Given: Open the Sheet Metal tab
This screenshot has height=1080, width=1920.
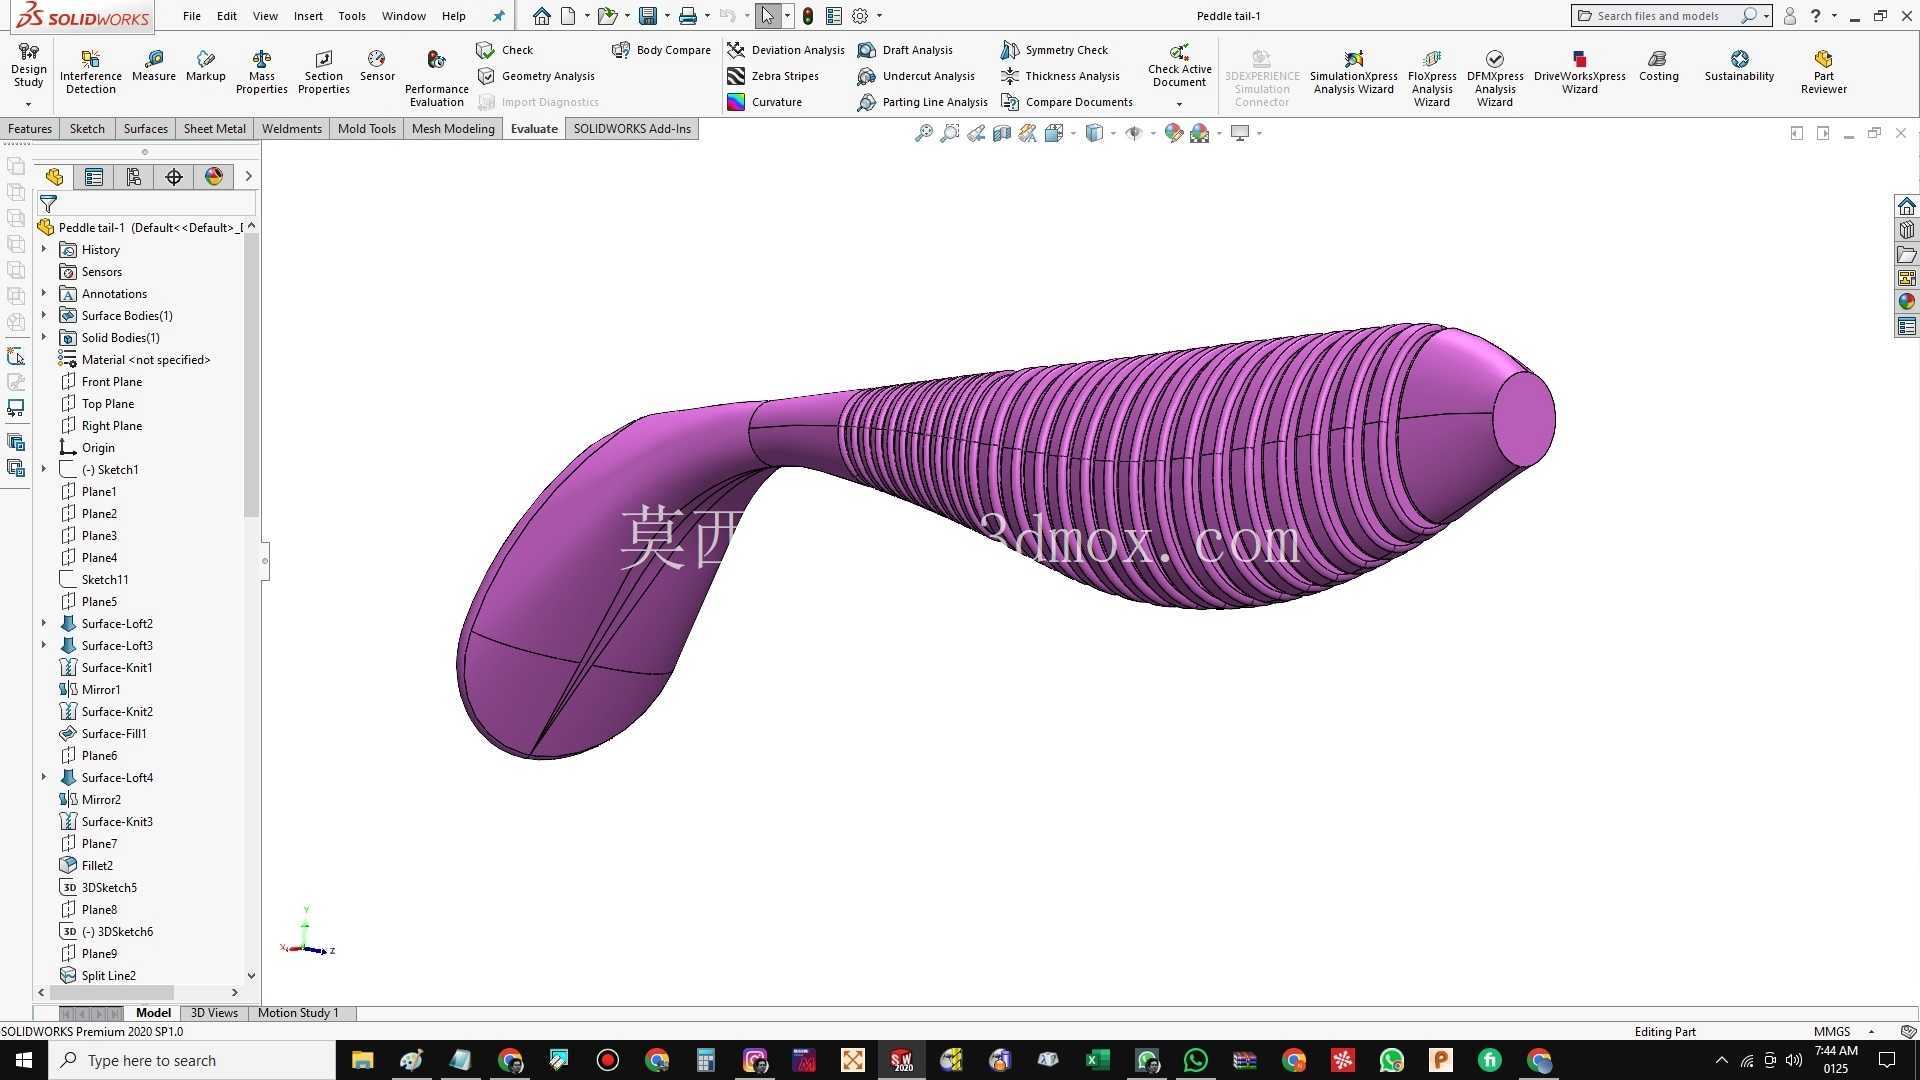Looking at the screenshot, I should (214, 129).
